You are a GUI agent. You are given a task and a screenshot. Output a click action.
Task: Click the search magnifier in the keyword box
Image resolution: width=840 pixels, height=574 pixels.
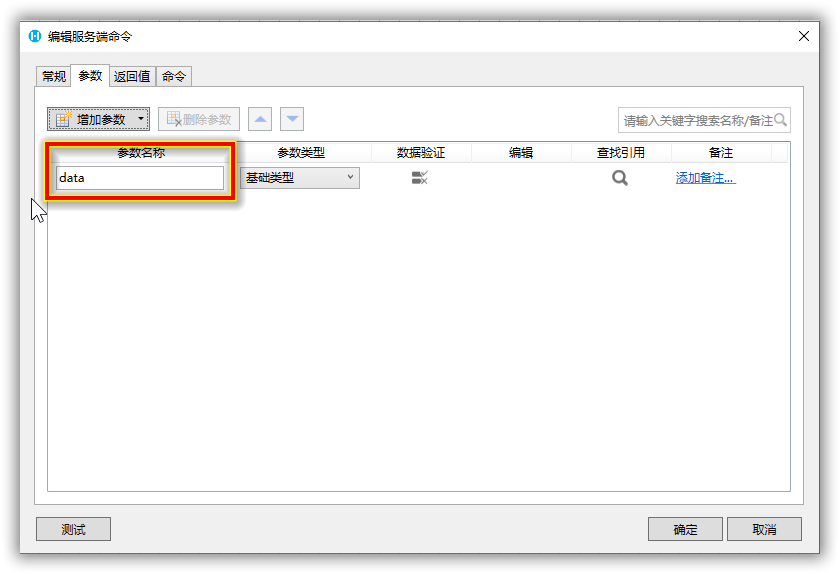pyautogui.click(x=781, y=120)
